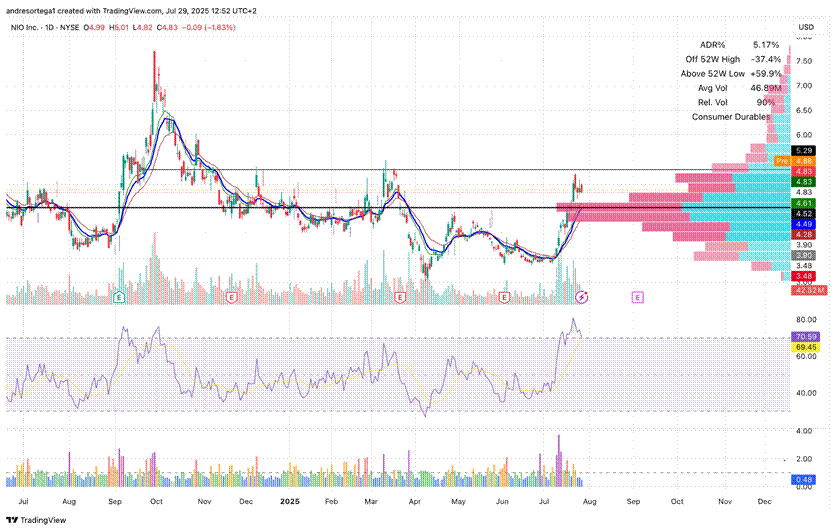
Task: Click the blue 0.48 relative volume label
Action: [x=803, y=480]
